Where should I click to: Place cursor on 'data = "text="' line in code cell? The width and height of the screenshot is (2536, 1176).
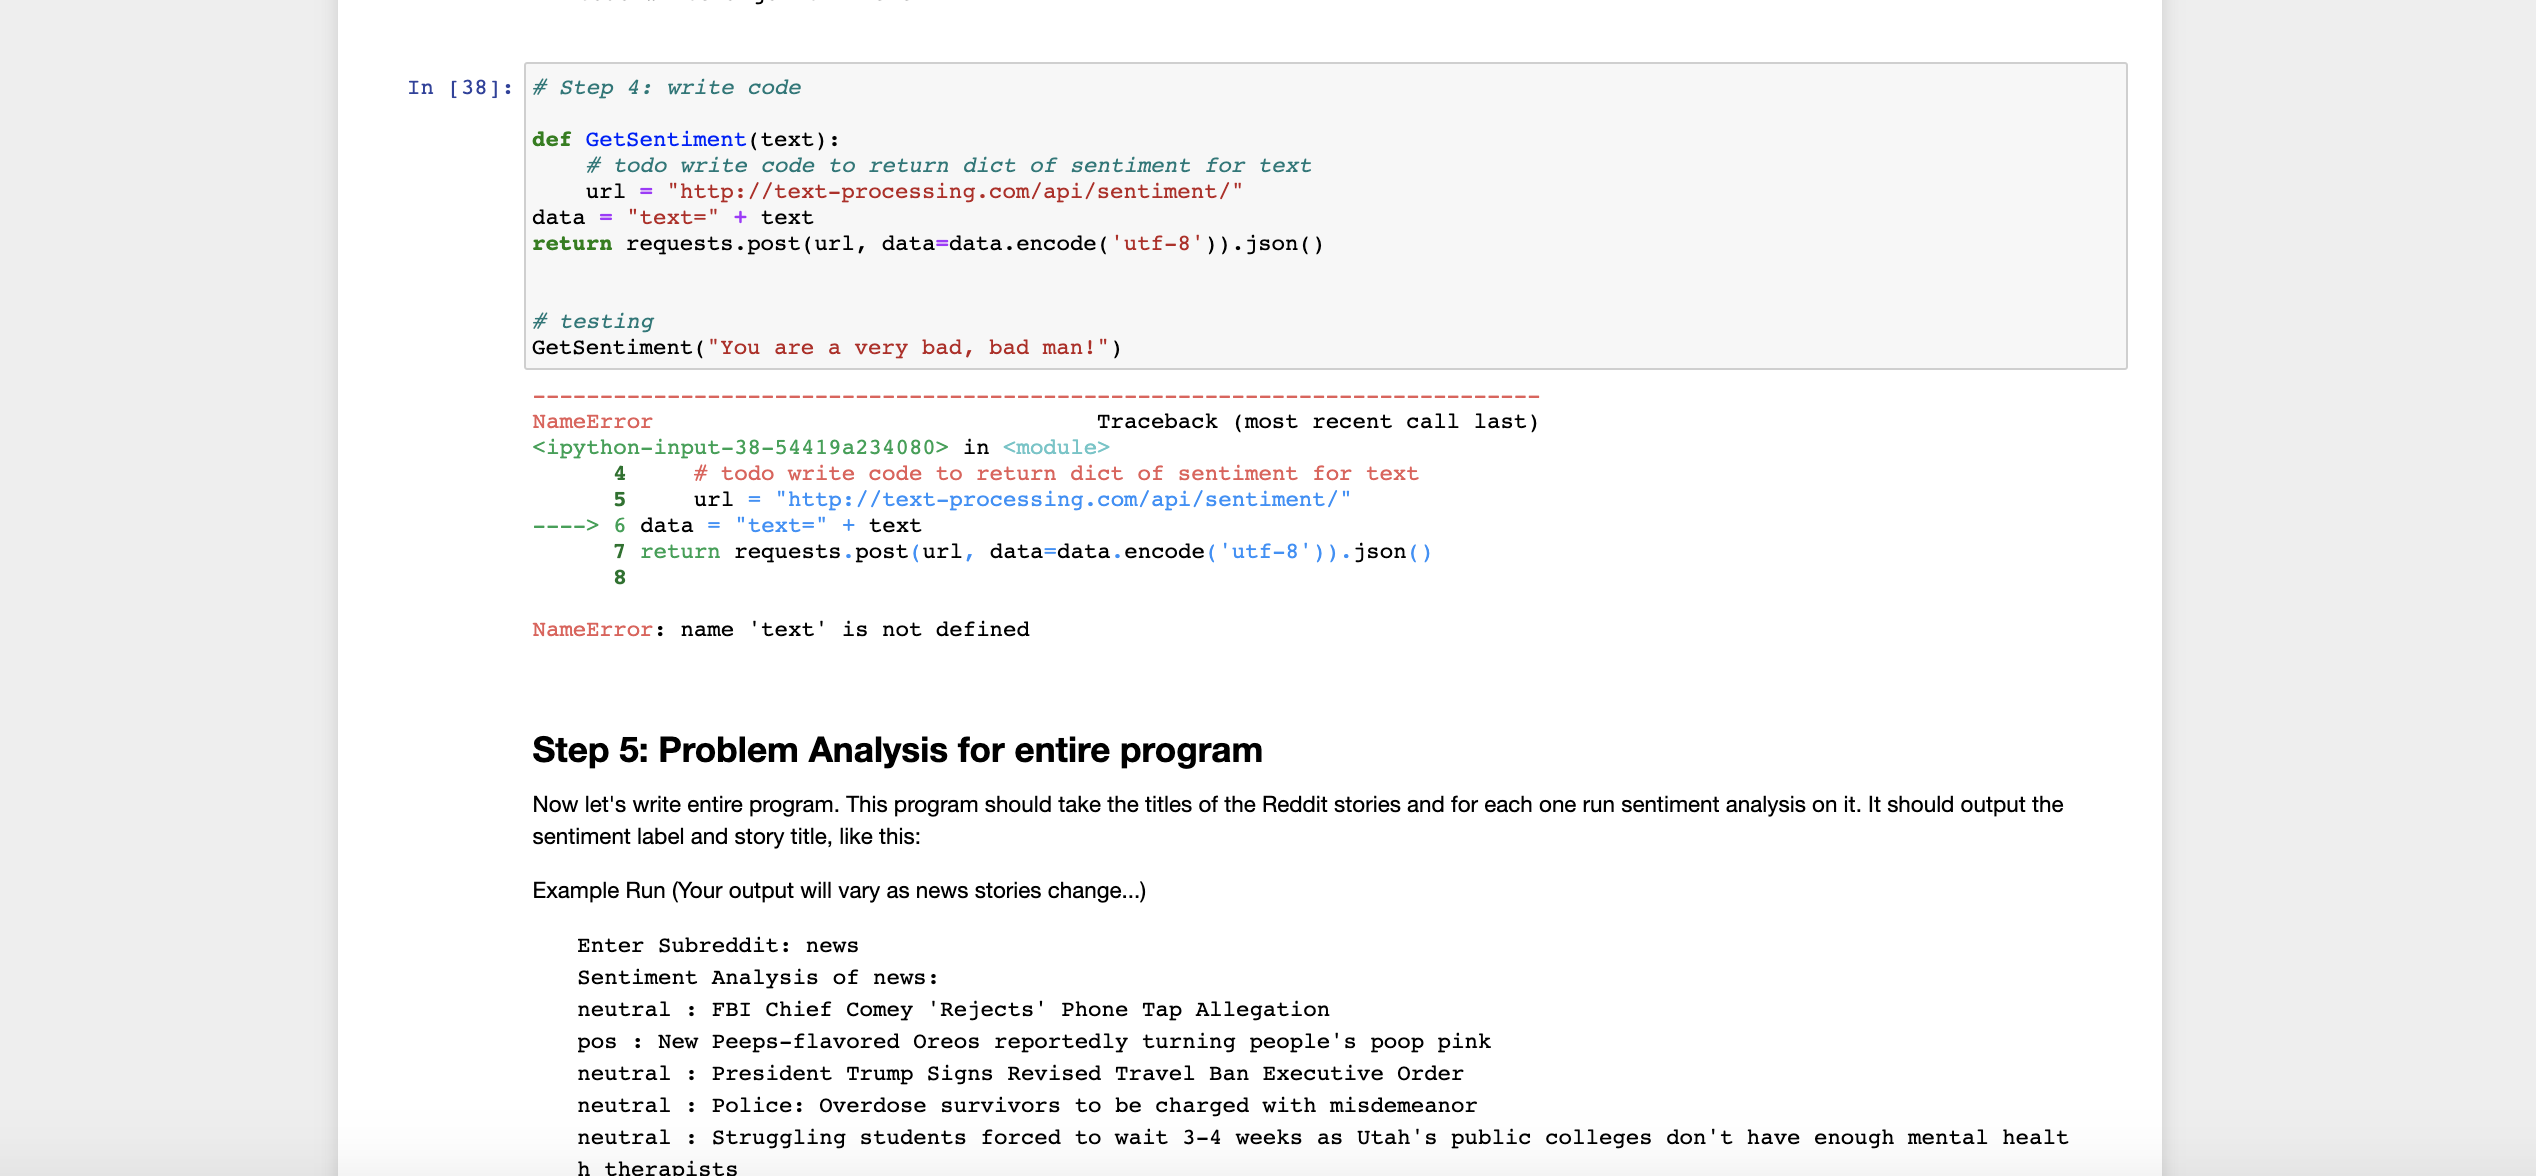[672, 218]
